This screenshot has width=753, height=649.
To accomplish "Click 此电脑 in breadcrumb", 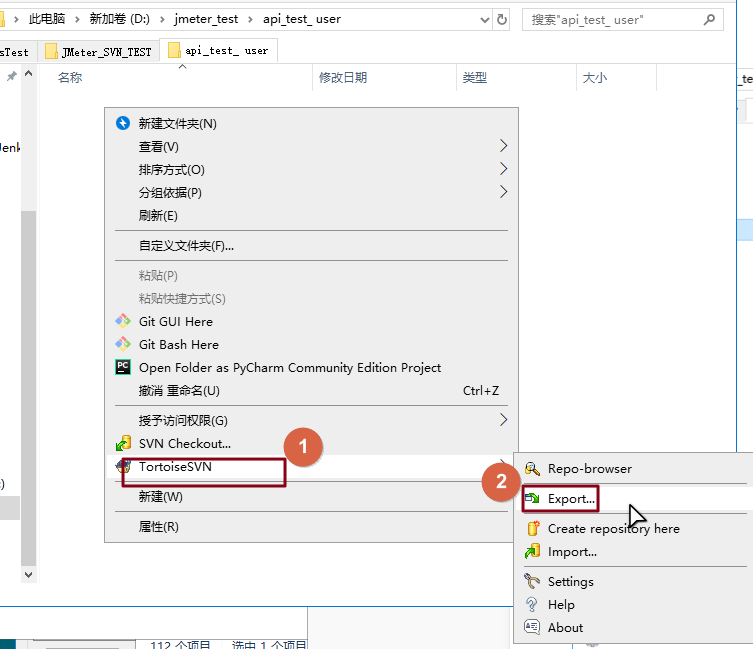I will (47, 19).
